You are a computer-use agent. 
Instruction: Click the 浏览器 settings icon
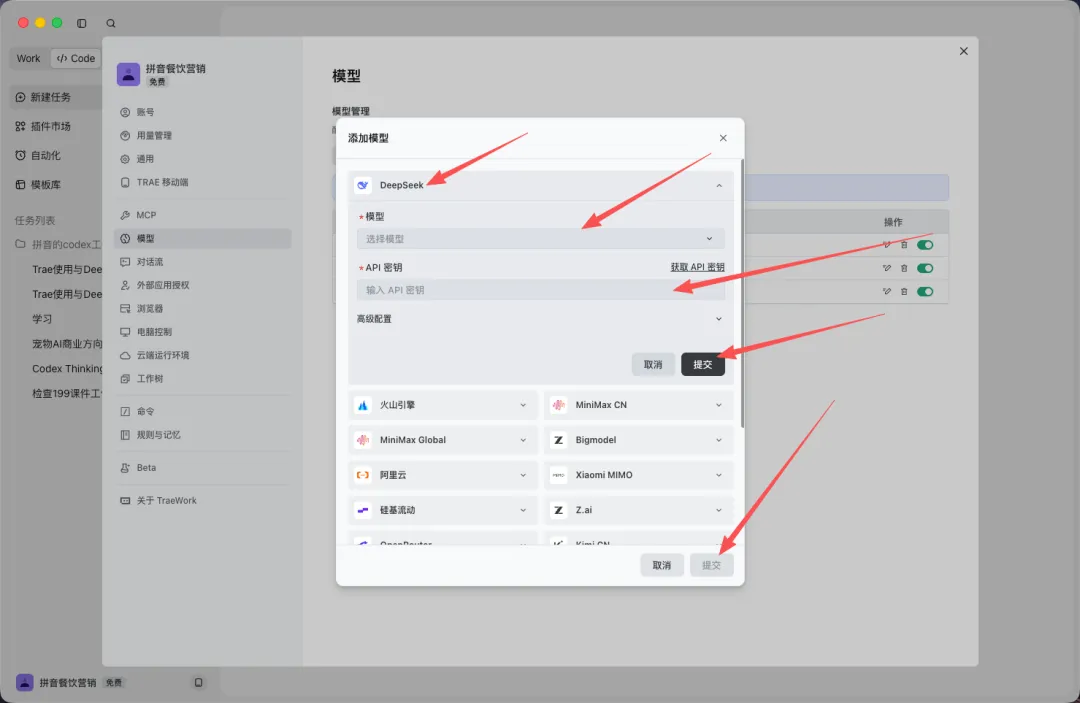(x=125, y=308)
